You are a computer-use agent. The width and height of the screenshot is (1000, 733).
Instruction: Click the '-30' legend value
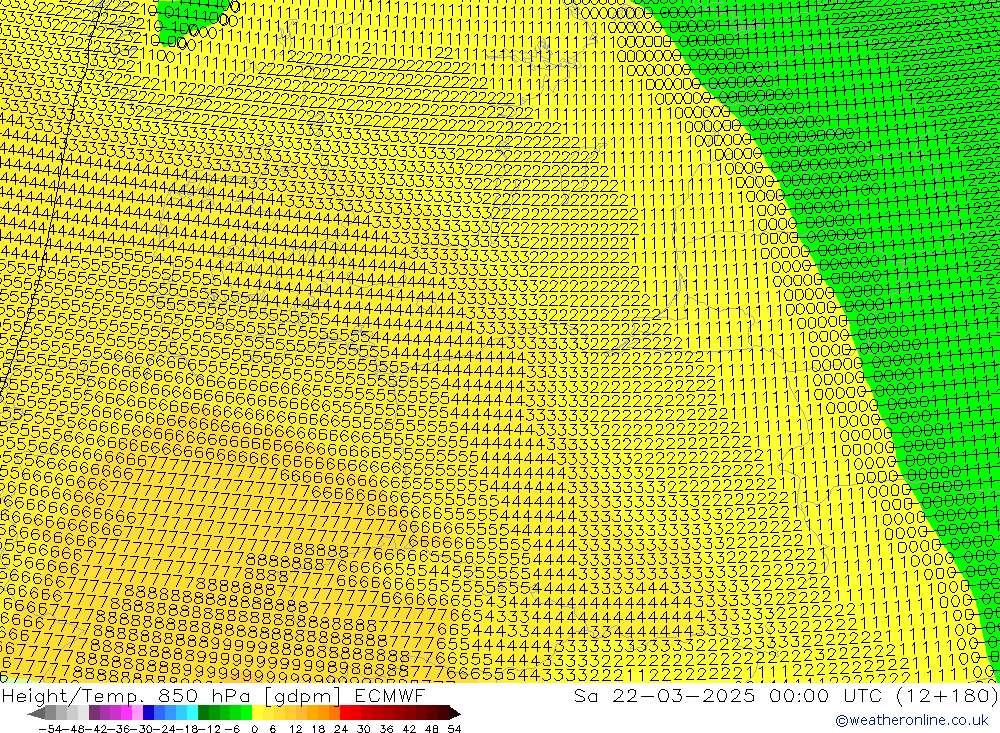[x=142, y=729]
